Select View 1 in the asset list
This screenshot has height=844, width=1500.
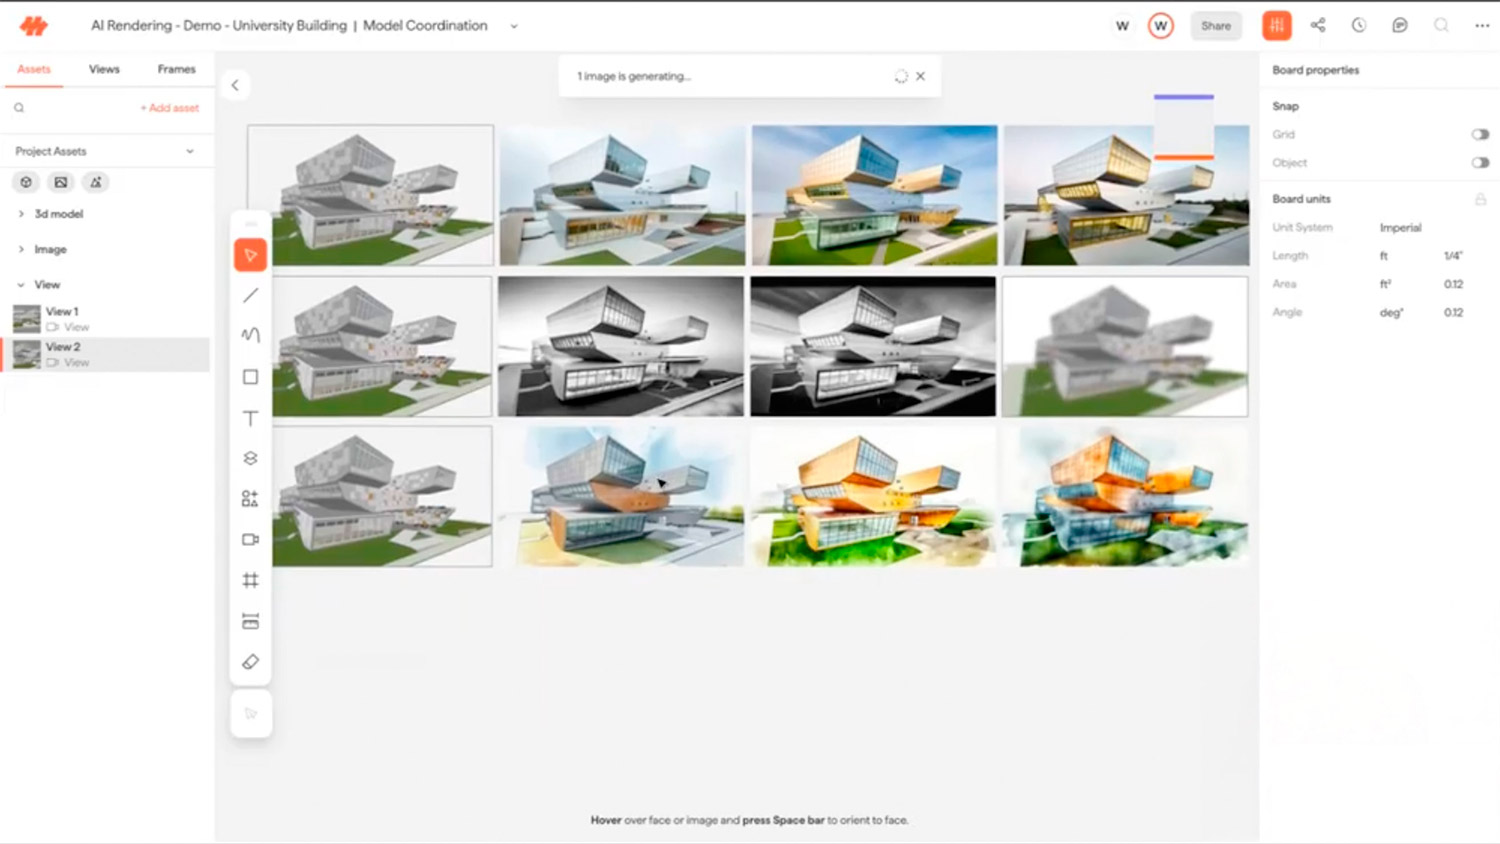click(62, 312)
